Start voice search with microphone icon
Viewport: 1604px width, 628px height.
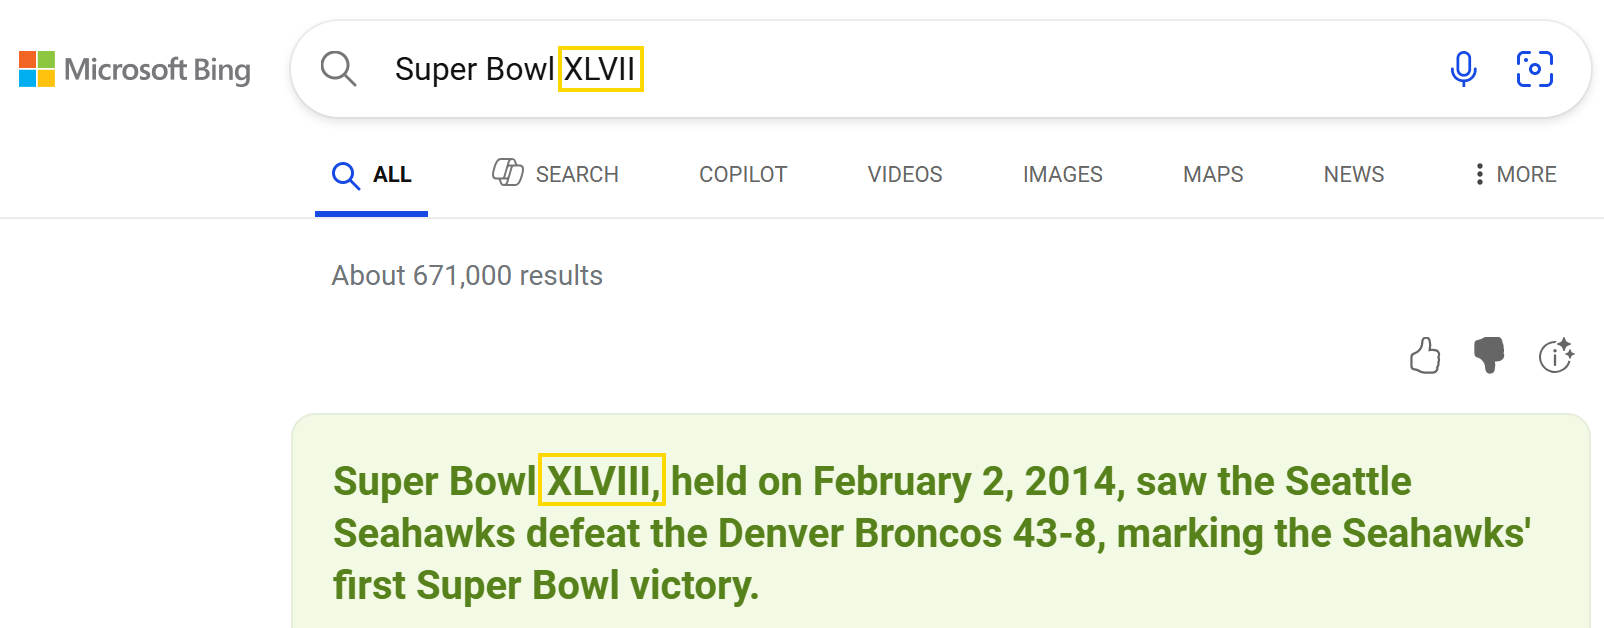coord(1463,69)
